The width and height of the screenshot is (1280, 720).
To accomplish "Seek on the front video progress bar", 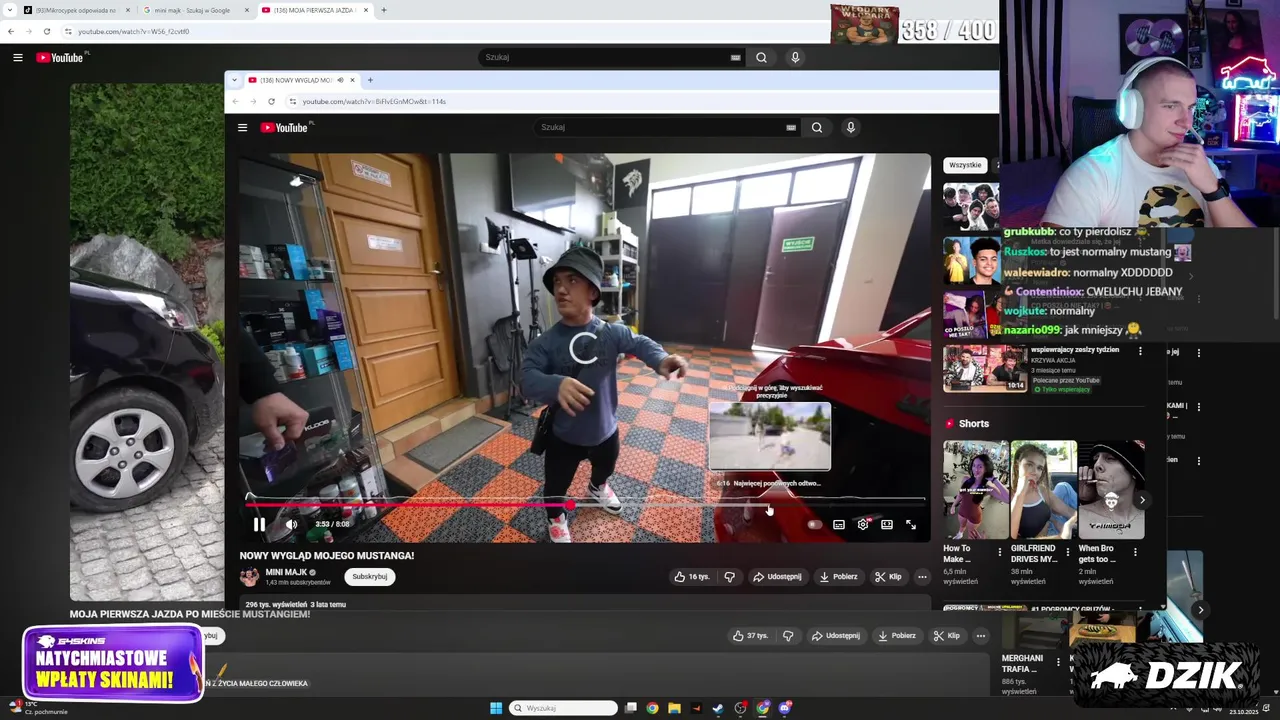I will 585,503.
